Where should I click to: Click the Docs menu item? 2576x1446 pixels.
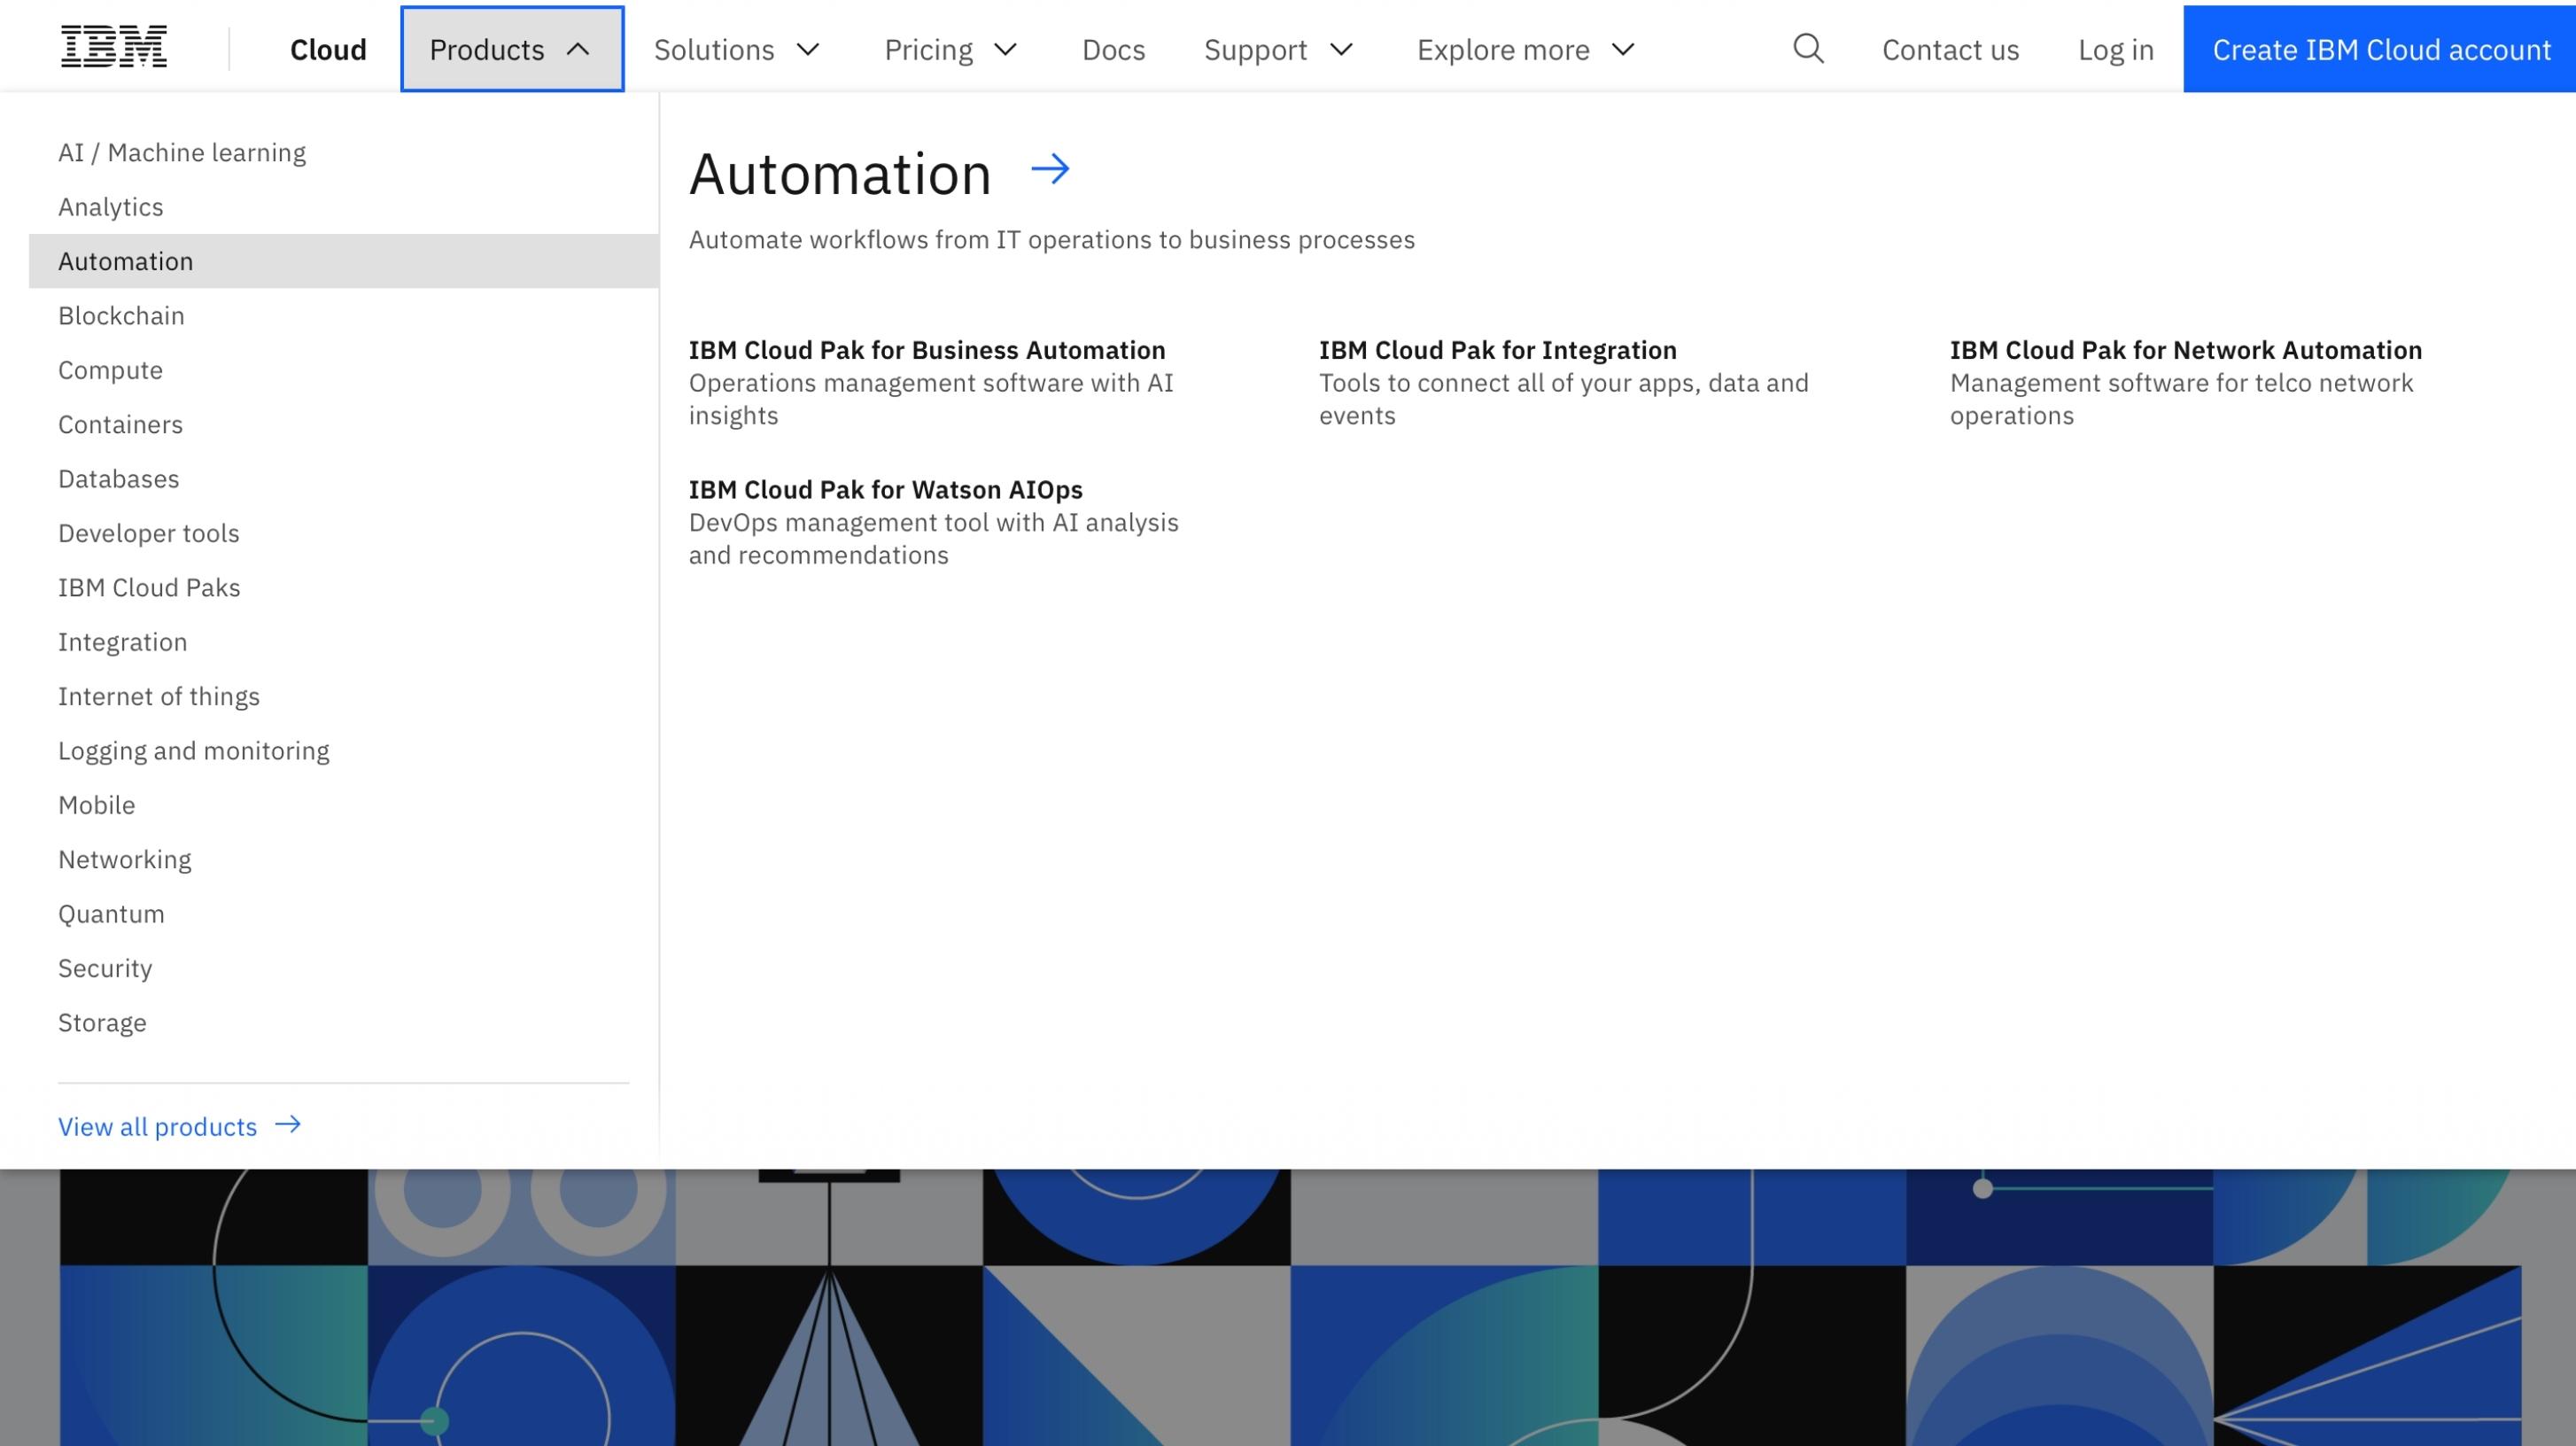[1113, 48]
